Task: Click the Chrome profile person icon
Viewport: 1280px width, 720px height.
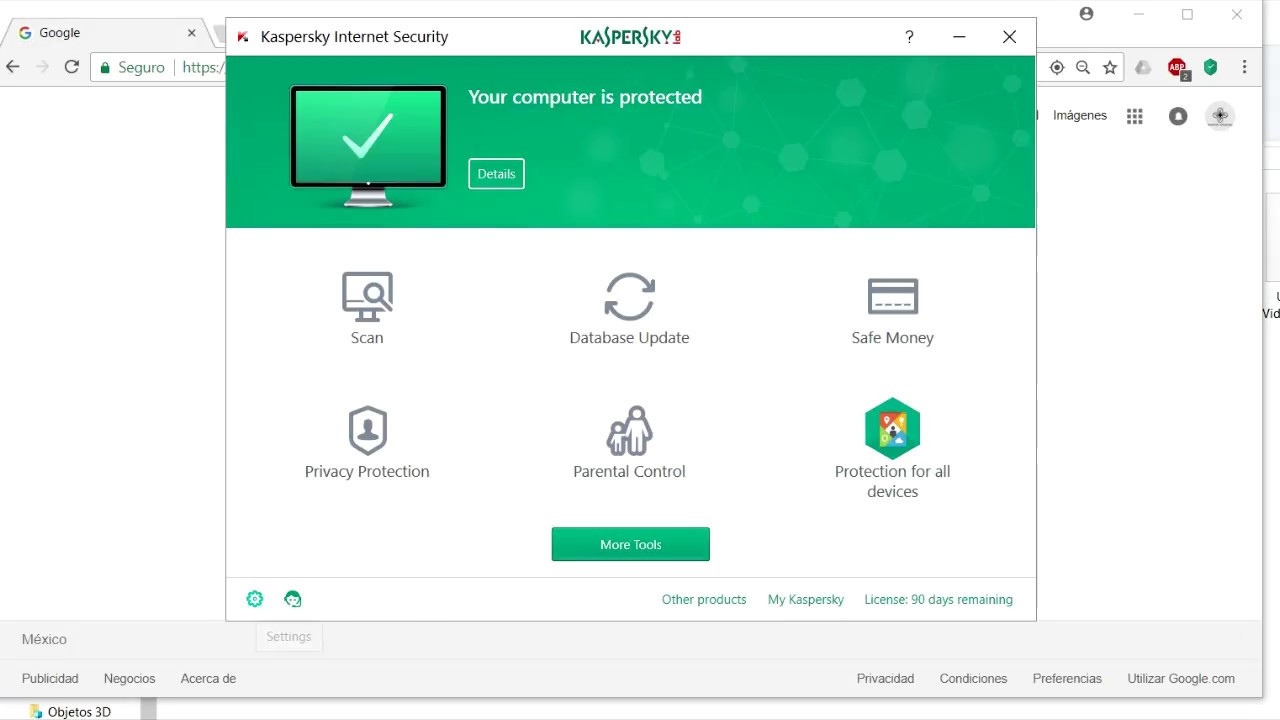Action: coord(1087,14)
